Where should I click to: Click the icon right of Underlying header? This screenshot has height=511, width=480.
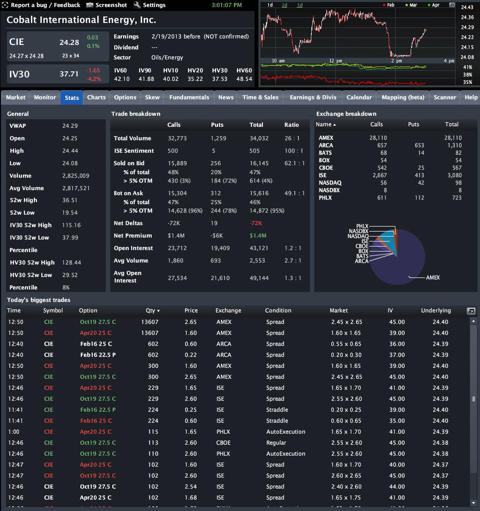pos(471,311)
